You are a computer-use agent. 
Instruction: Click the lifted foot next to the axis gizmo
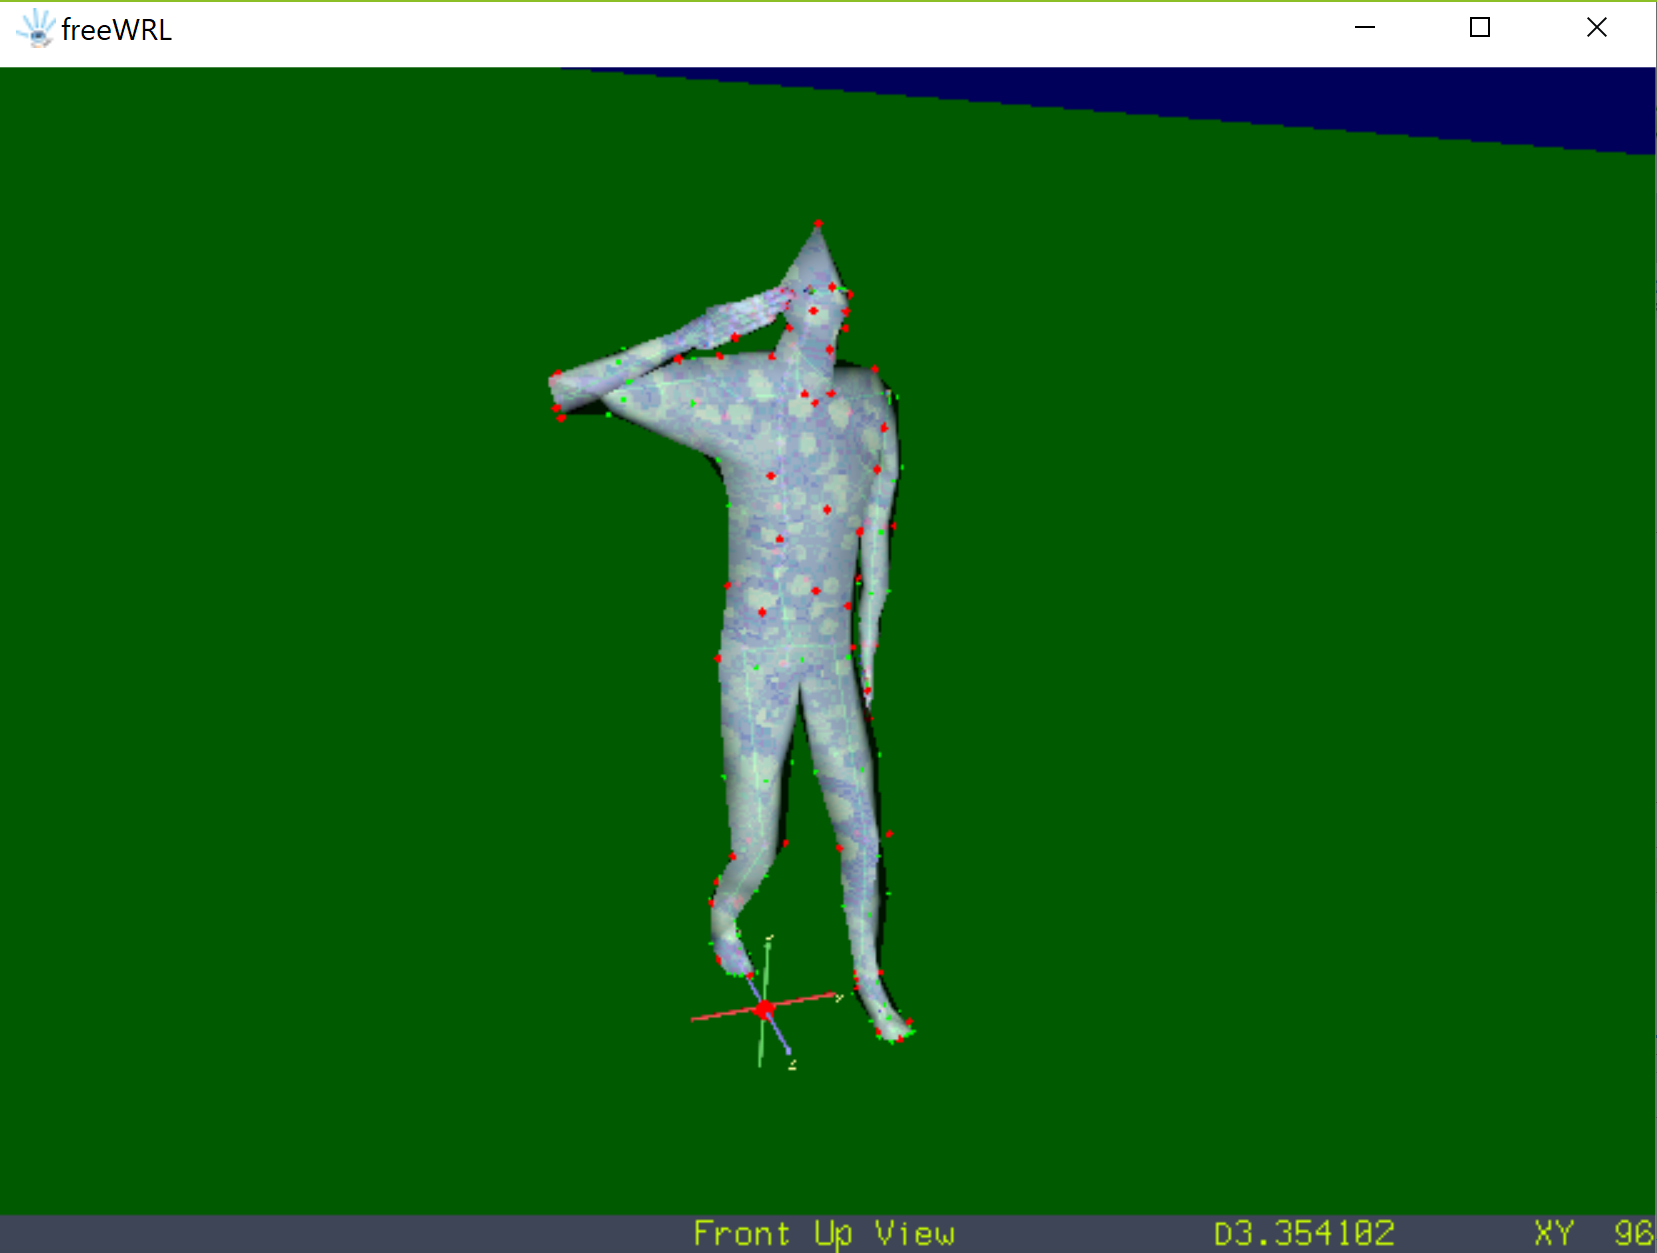[x=730, y=950]
